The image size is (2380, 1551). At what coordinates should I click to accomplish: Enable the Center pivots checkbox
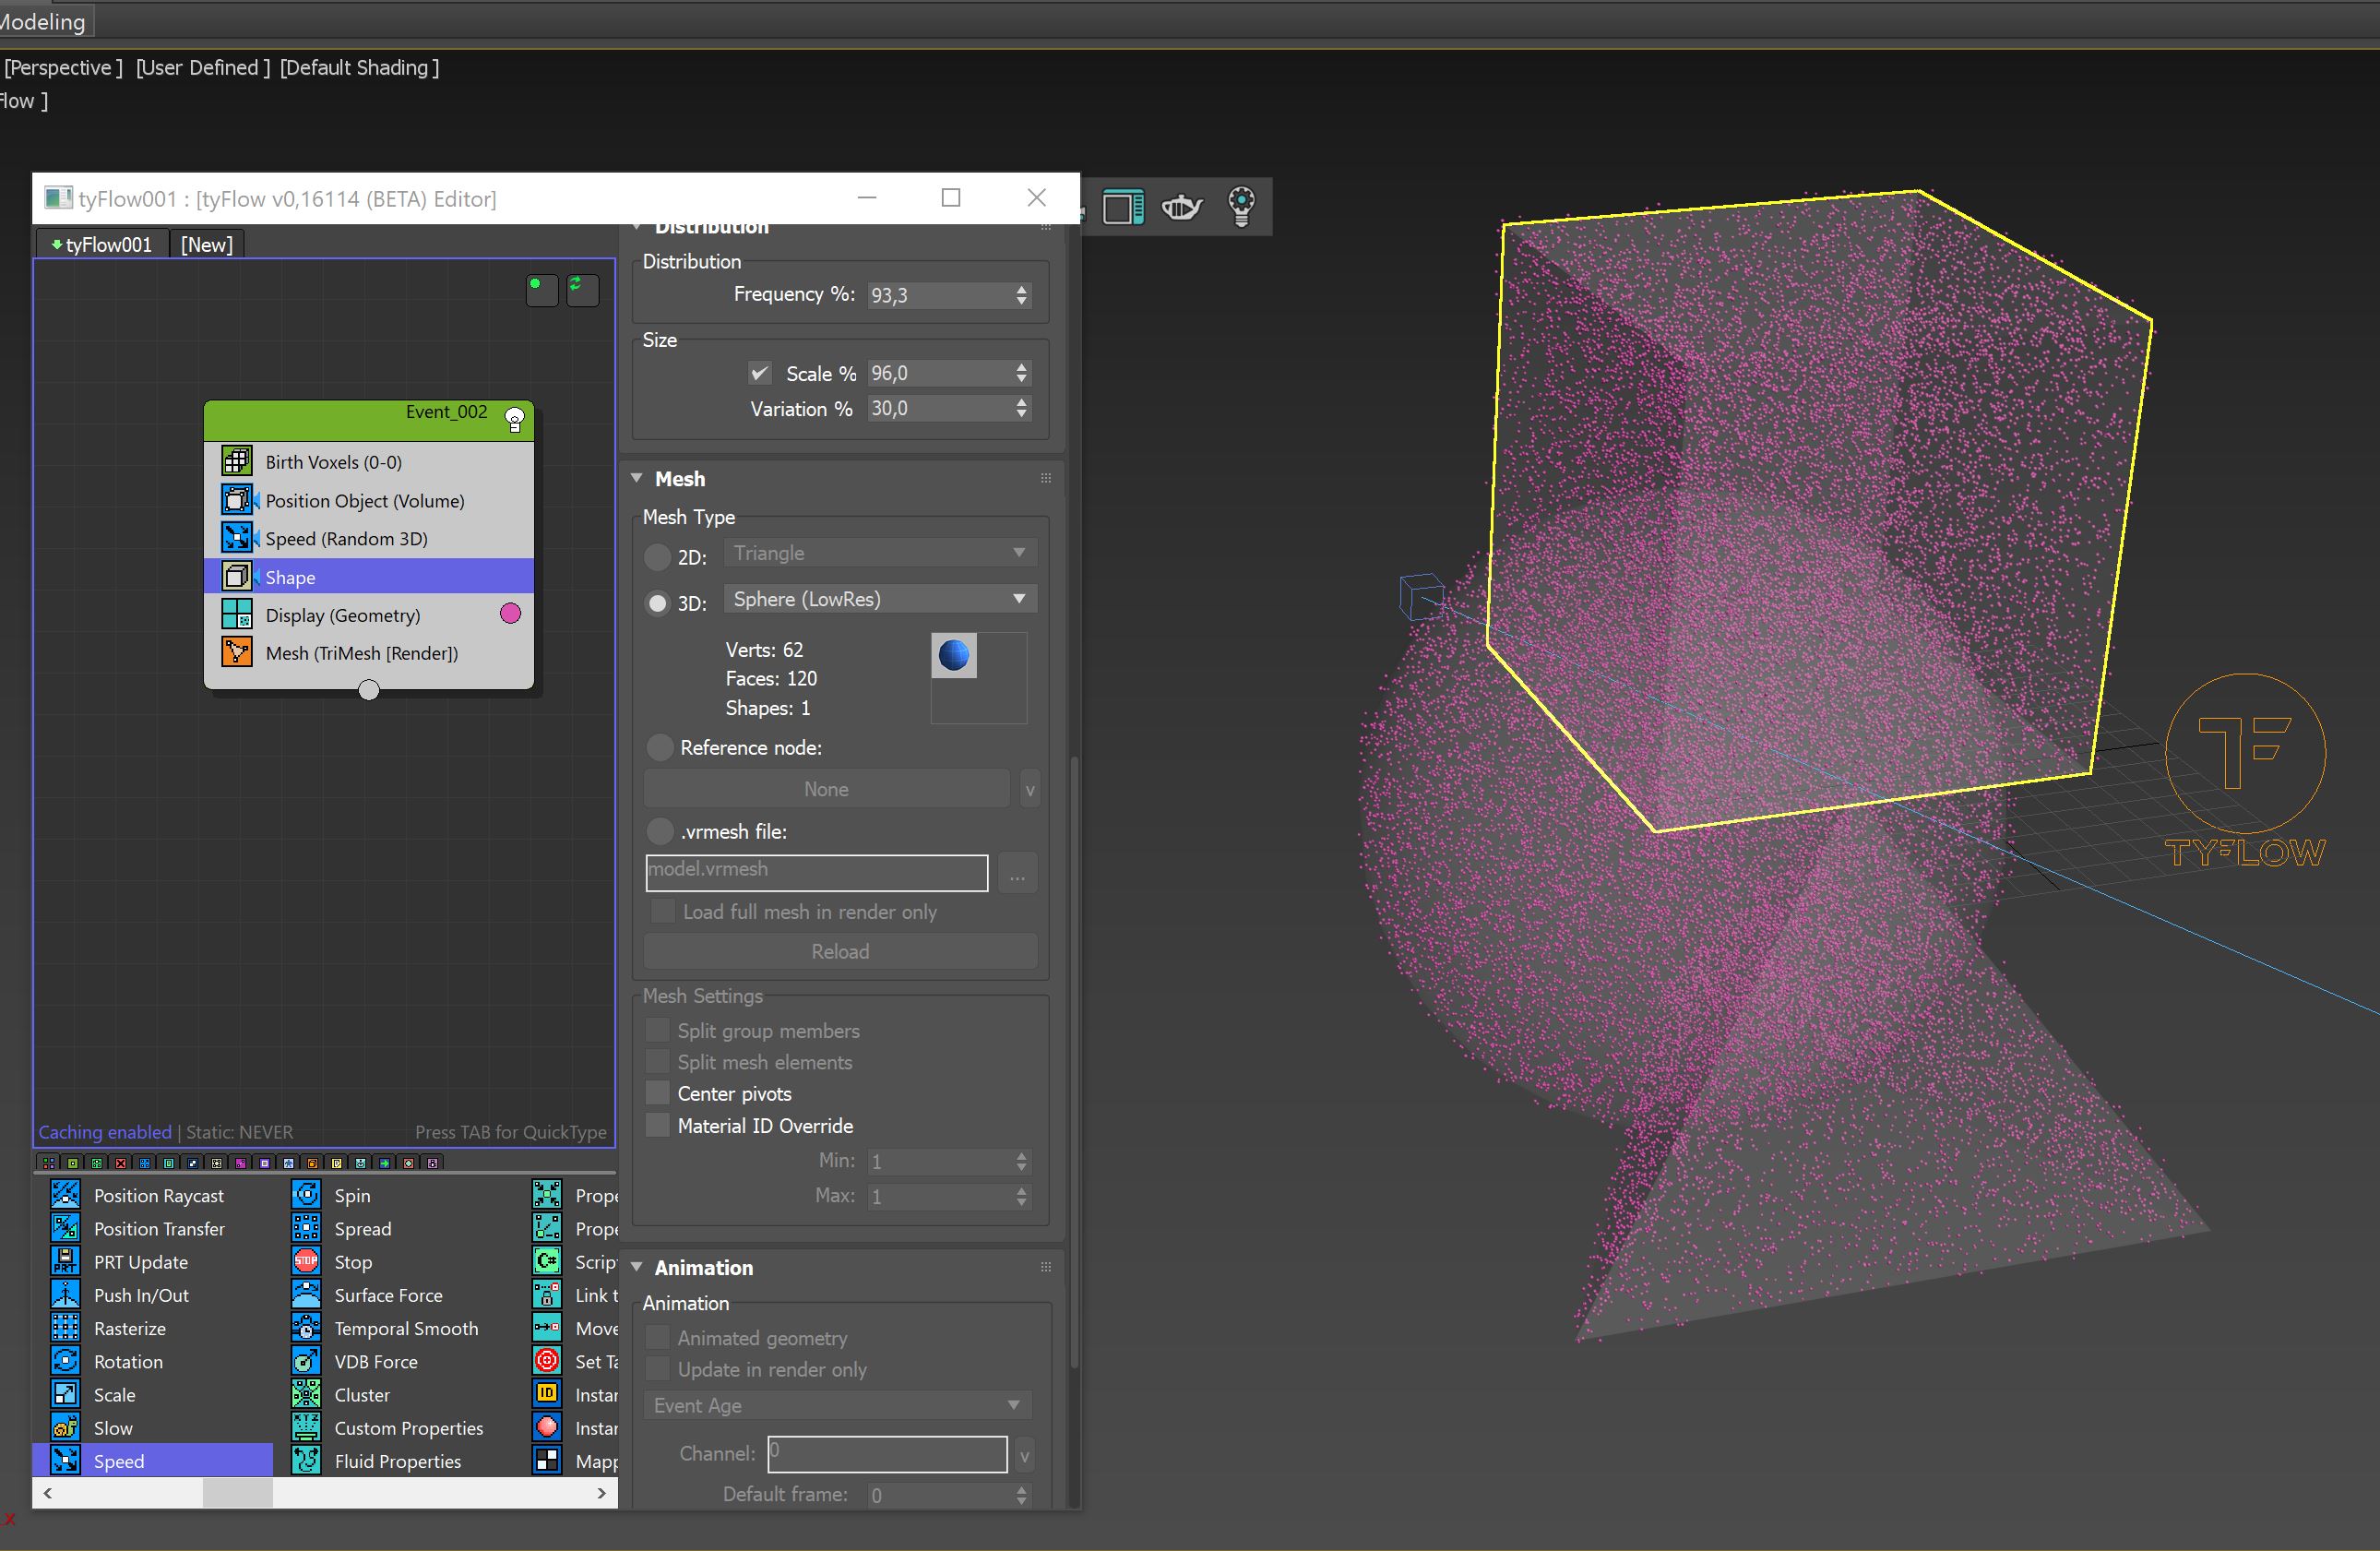pyautogui.click(x=657, y=1092)
